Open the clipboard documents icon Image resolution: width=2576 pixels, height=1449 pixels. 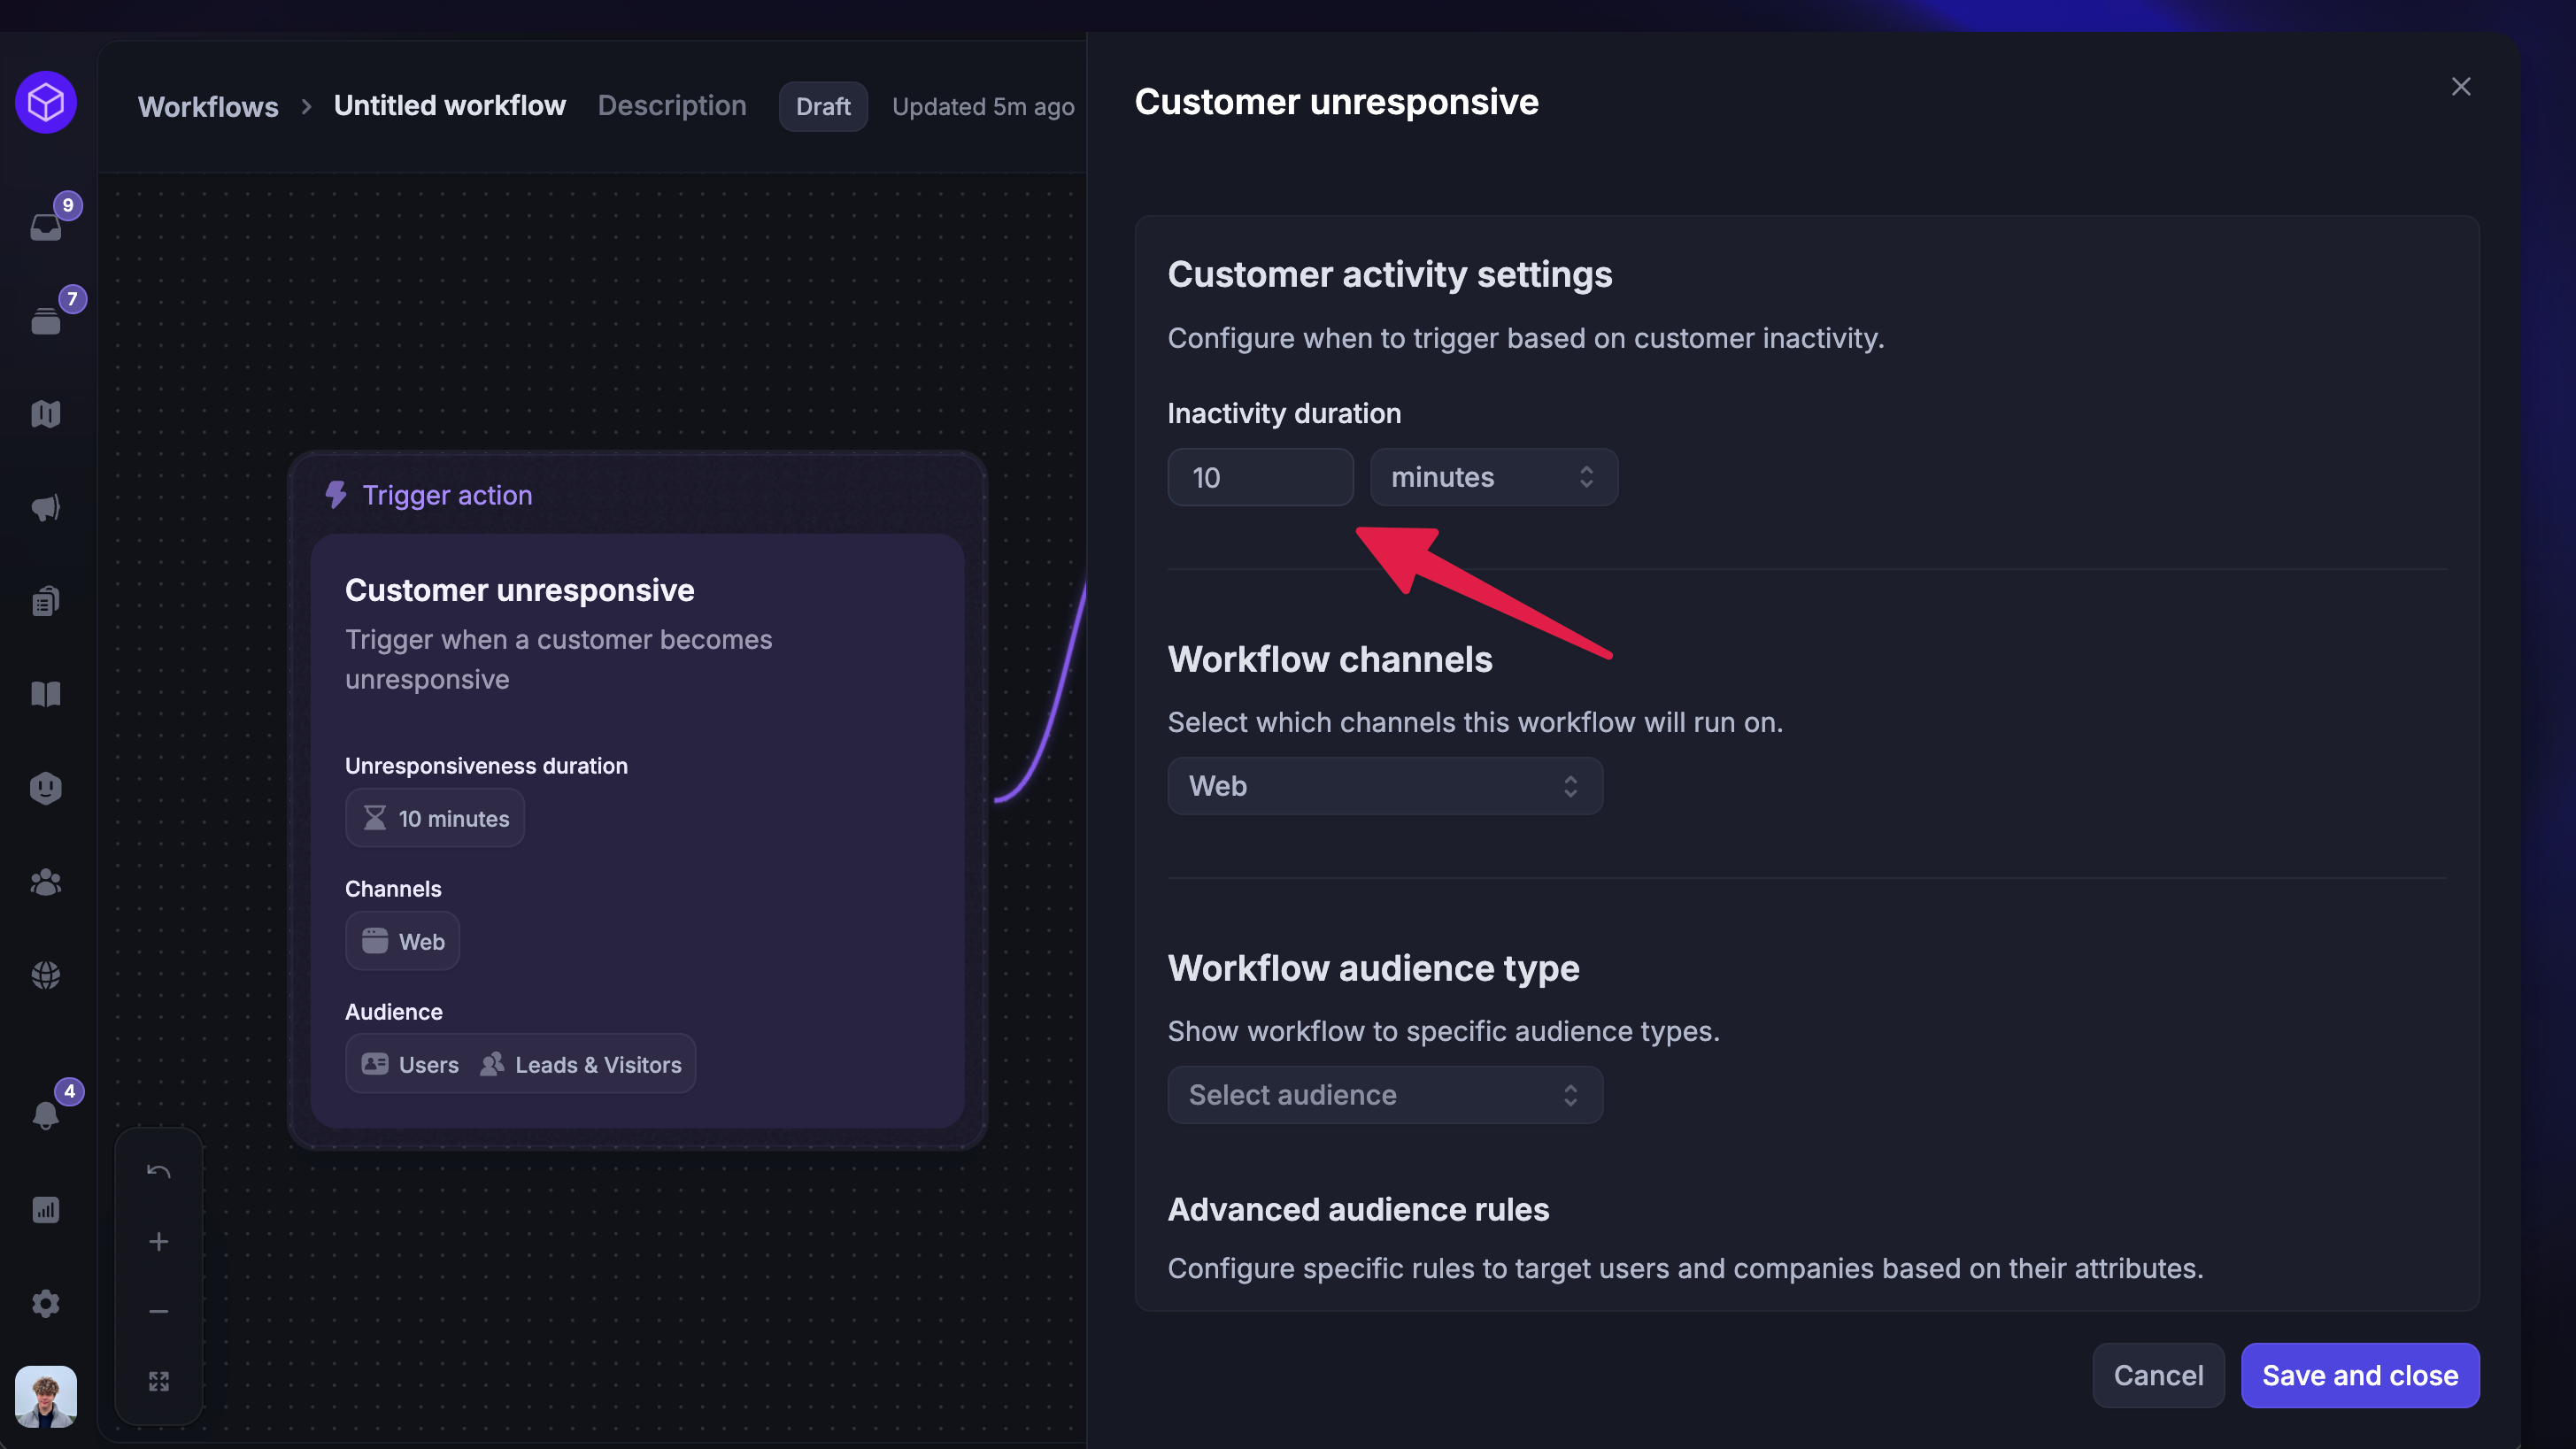coord(46,601)
